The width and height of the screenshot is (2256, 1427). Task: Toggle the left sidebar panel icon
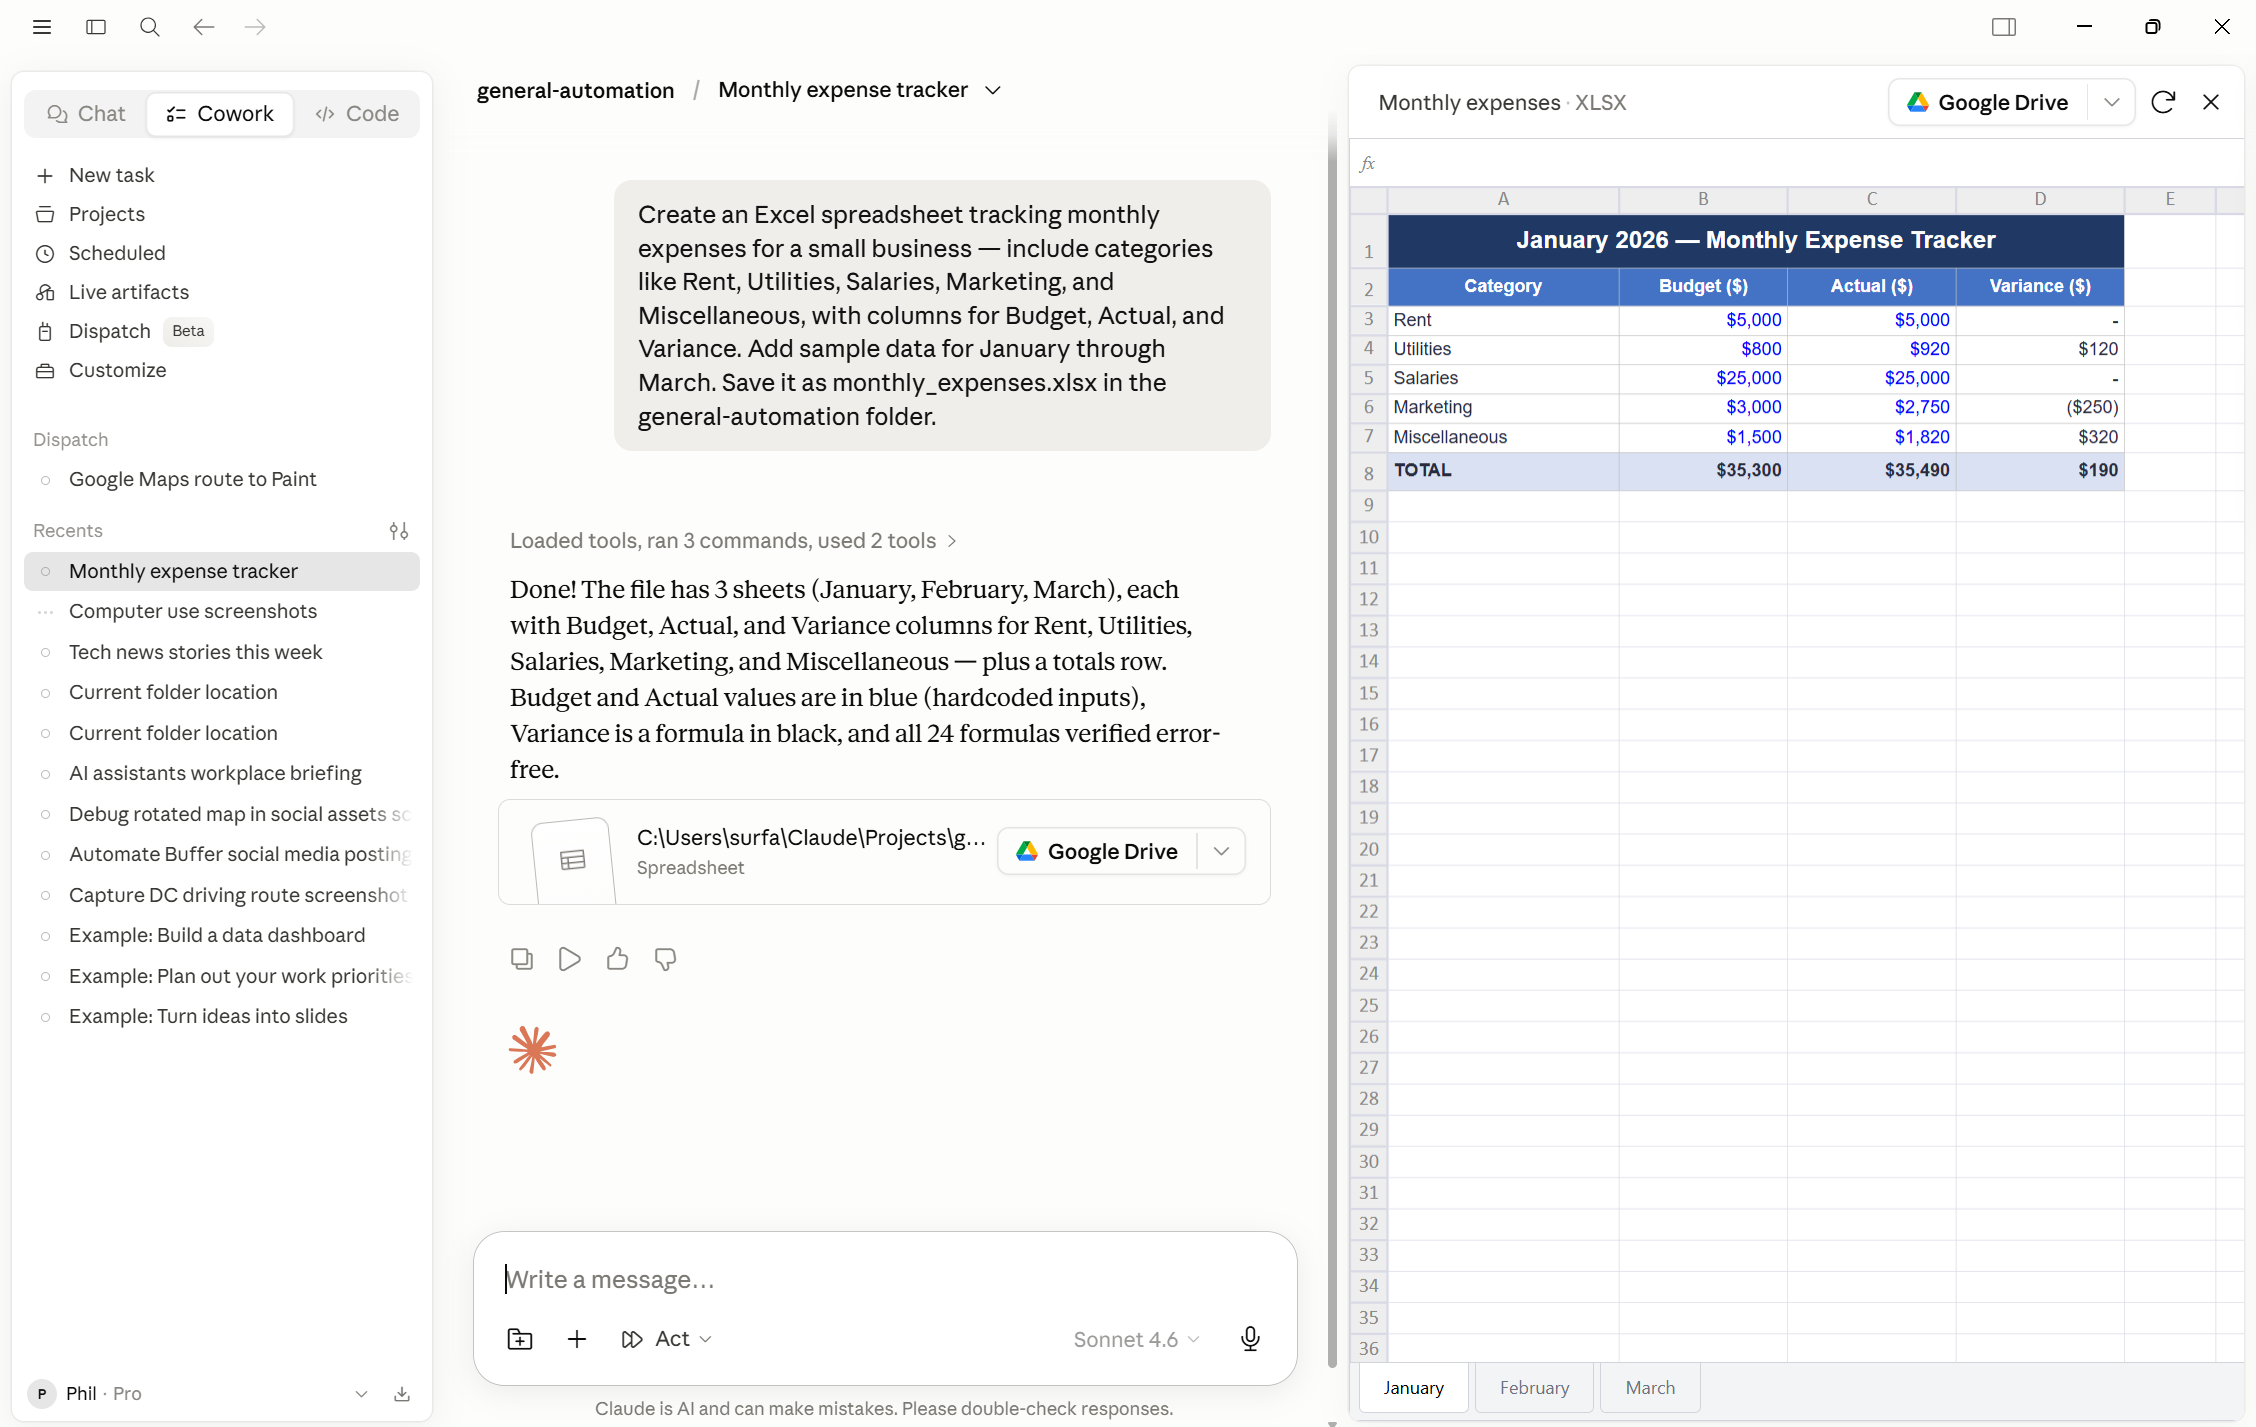[x=96, y=27]
